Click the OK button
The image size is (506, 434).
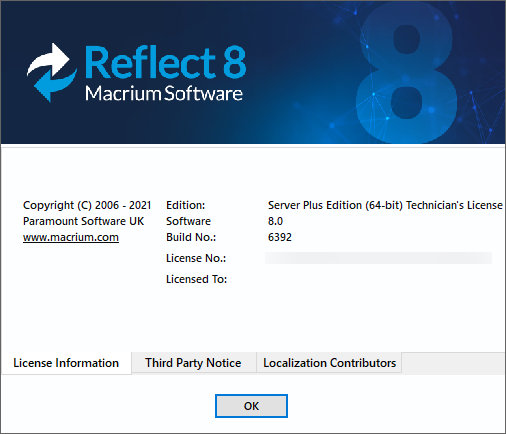coord(251,406)
